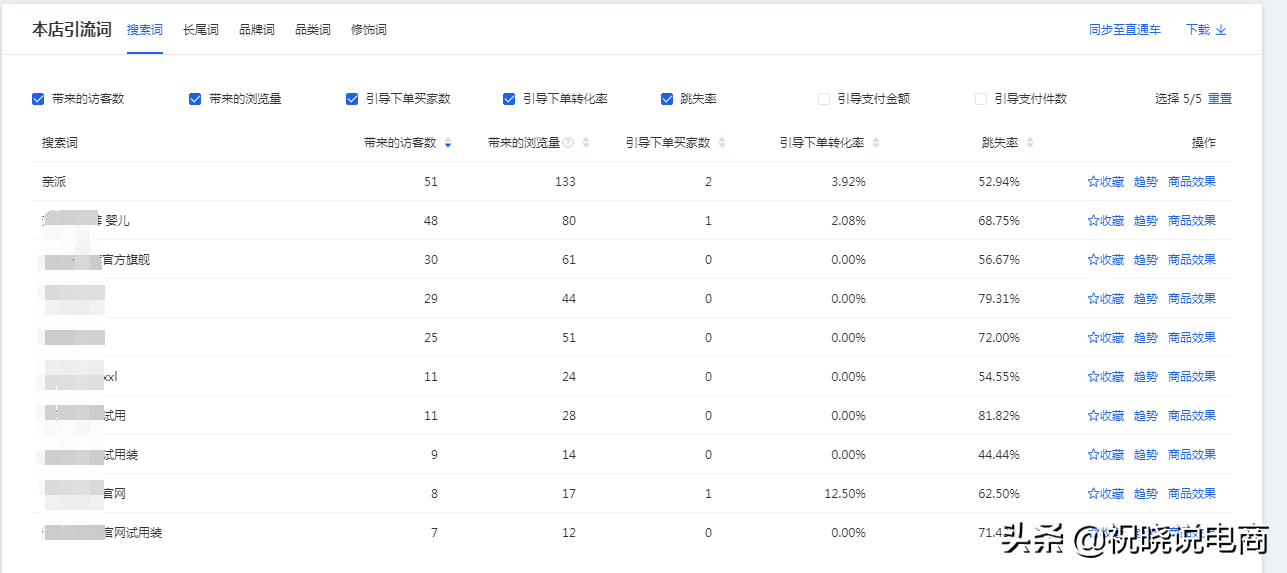Sort by 带来的浏览量 column arrows
The width and height of the screenshot is (1287, 573).
pos(586,143)
